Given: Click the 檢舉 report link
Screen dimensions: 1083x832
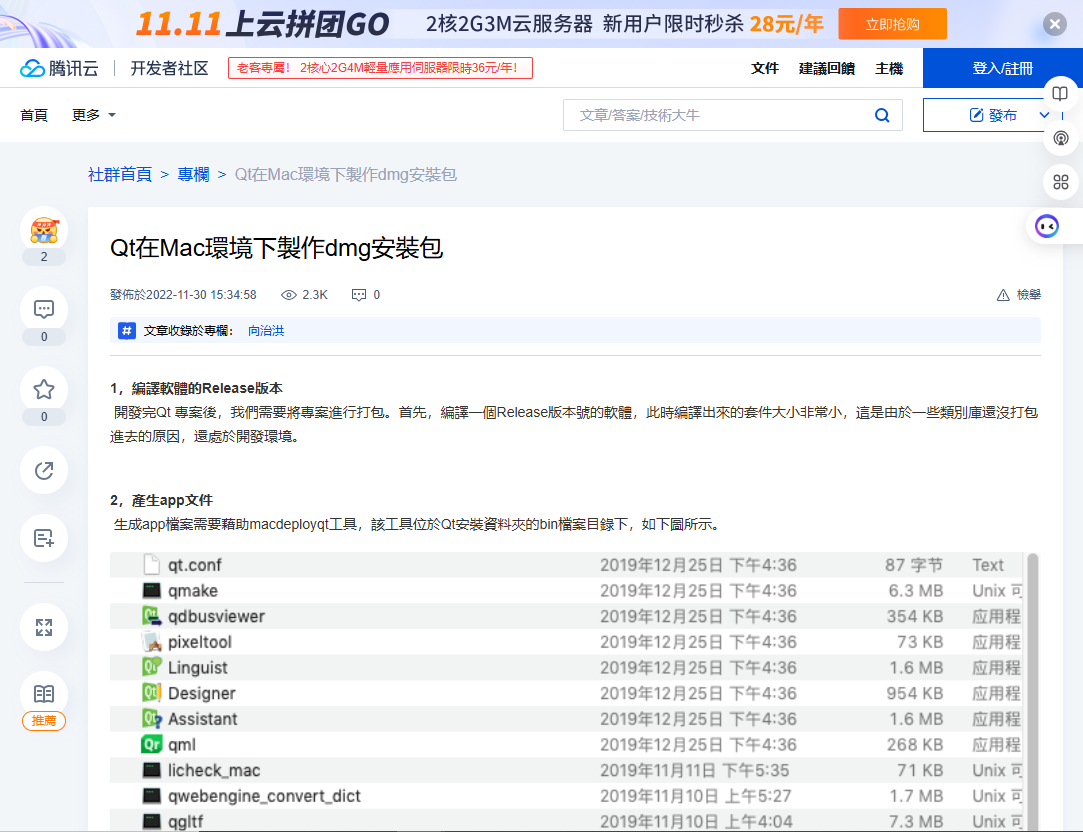Looking at the screenshot, I should pyautogui.click(x=1028, y=295).
